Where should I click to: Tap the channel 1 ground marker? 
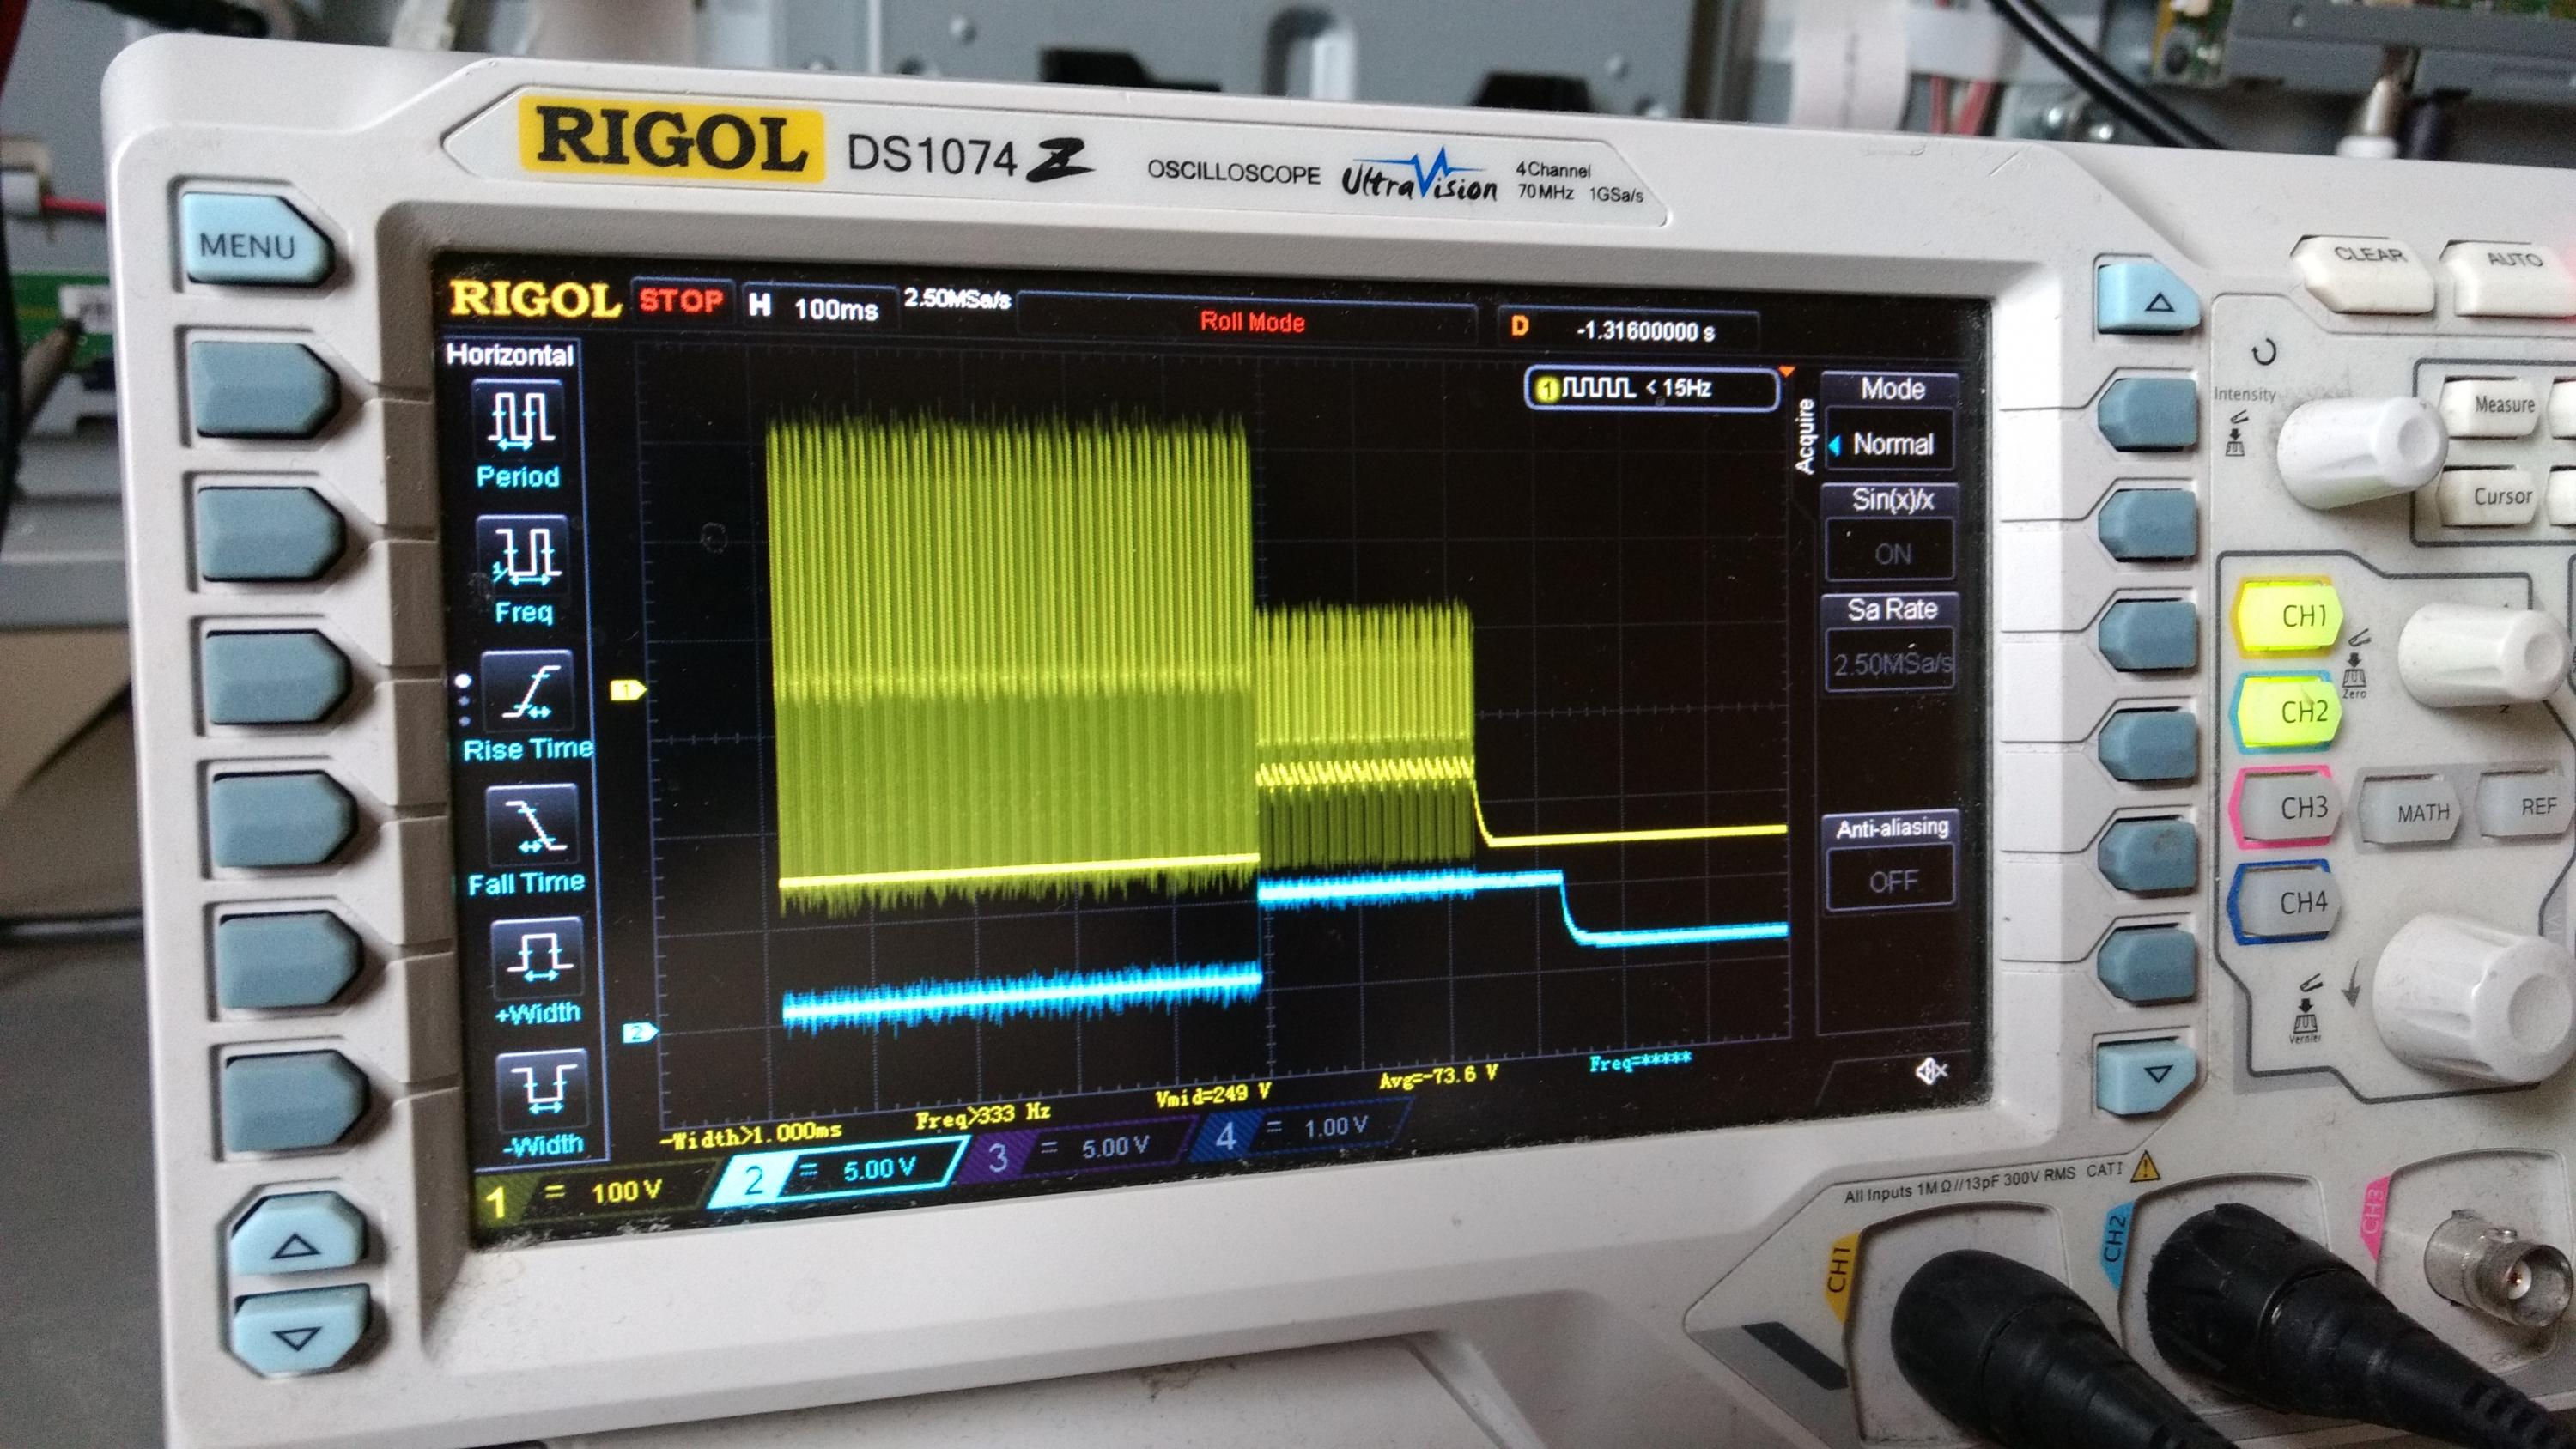coord(627,690)
